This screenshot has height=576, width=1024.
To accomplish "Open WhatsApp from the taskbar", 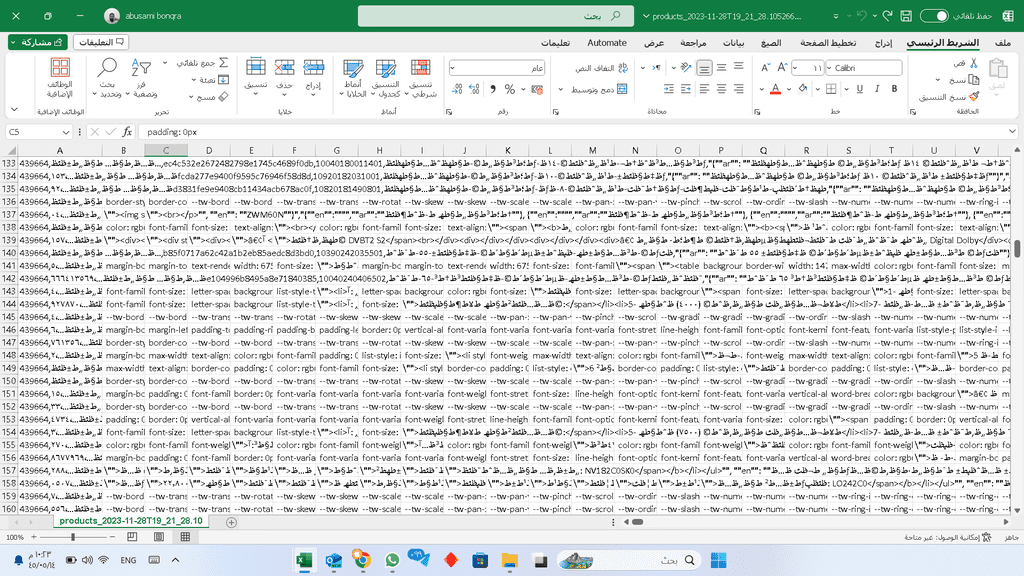I will pyautogui.click(x=392, y=560).
